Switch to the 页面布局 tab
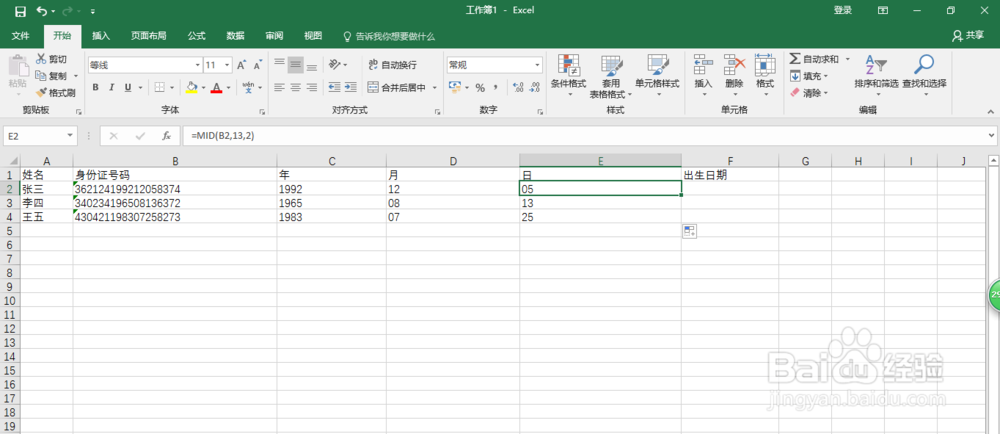This screenshot has width=1000, height=434. point(149,36)
